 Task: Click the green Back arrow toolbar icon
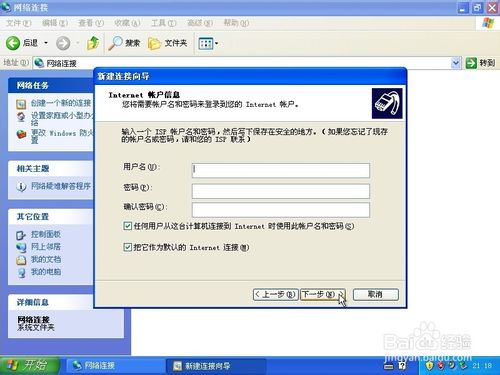pos(13,43)
